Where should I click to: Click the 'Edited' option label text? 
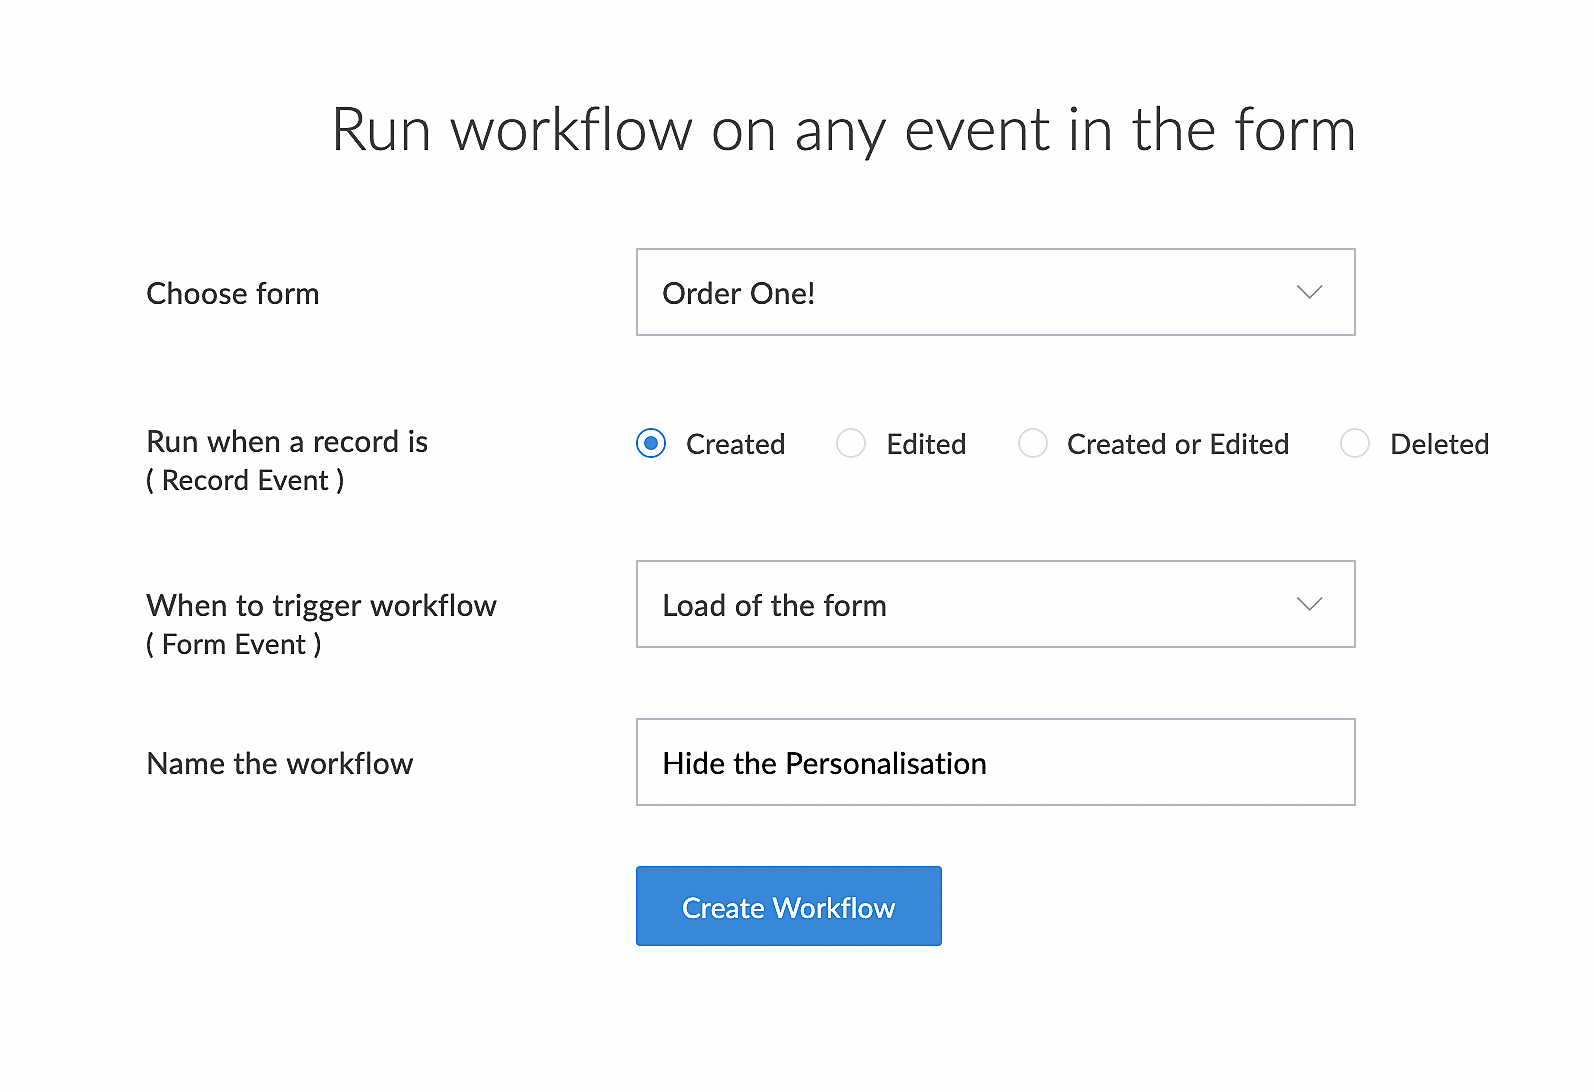coord(926,444)
